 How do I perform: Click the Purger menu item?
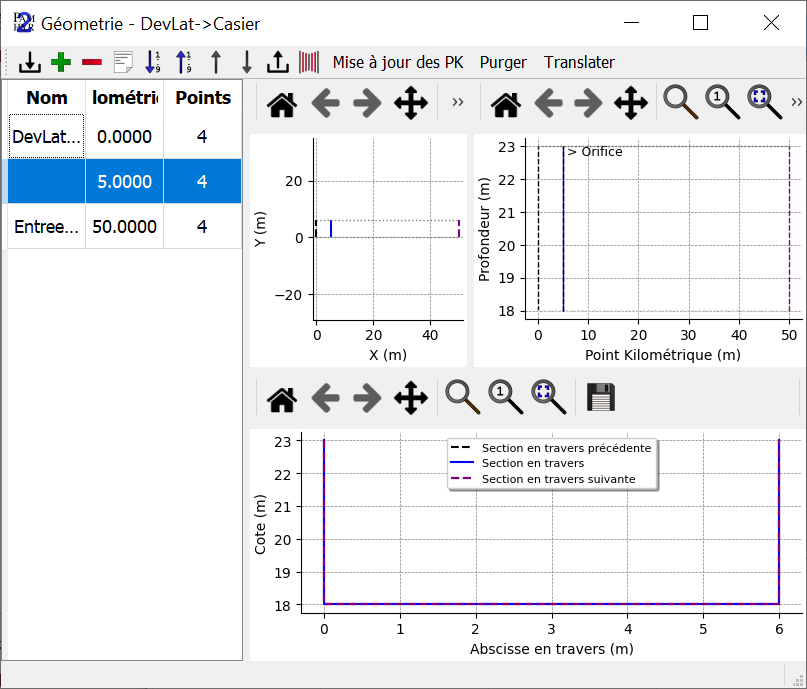(x=503, y=62)
